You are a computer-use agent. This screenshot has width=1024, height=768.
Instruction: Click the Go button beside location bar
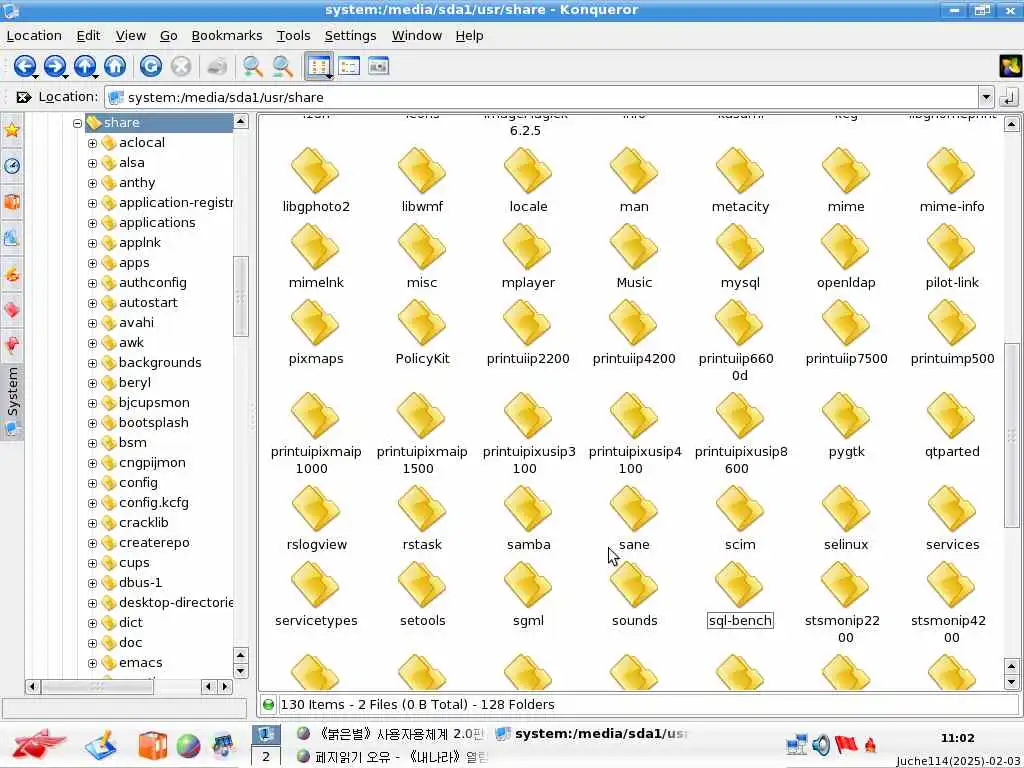click(x=1009, y=97)
